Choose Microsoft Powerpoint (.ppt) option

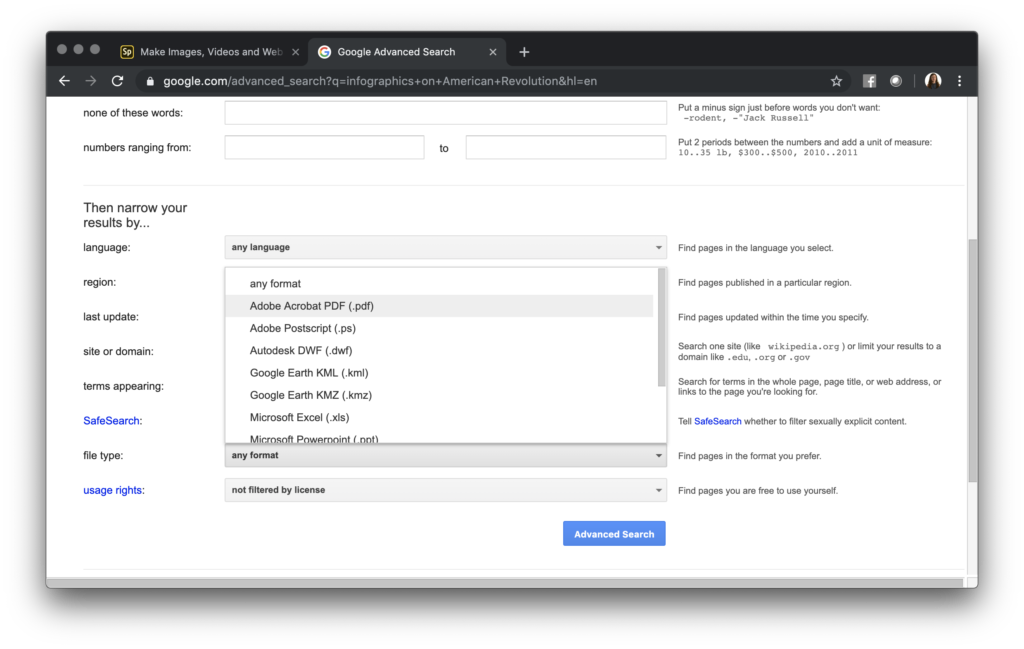click(x=439, y=438)
